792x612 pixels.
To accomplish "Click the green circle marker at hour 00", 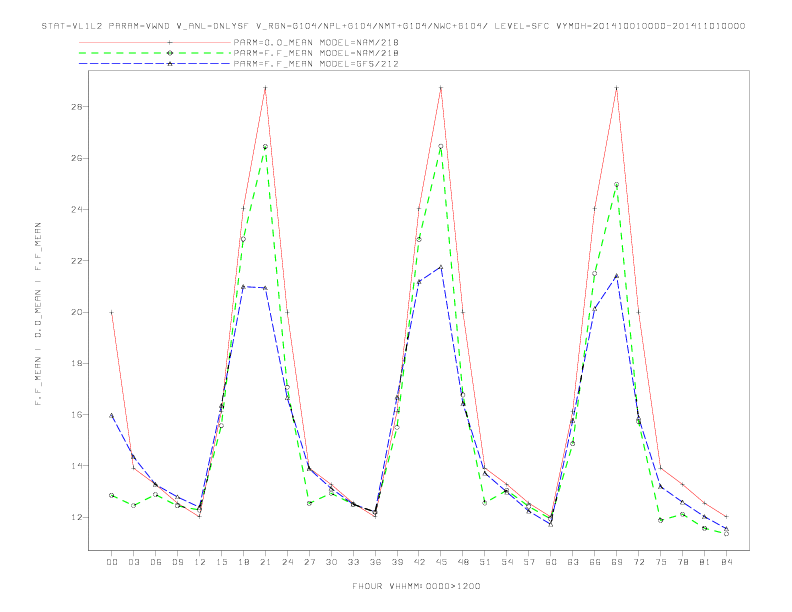I will click(x=112, y=495).
